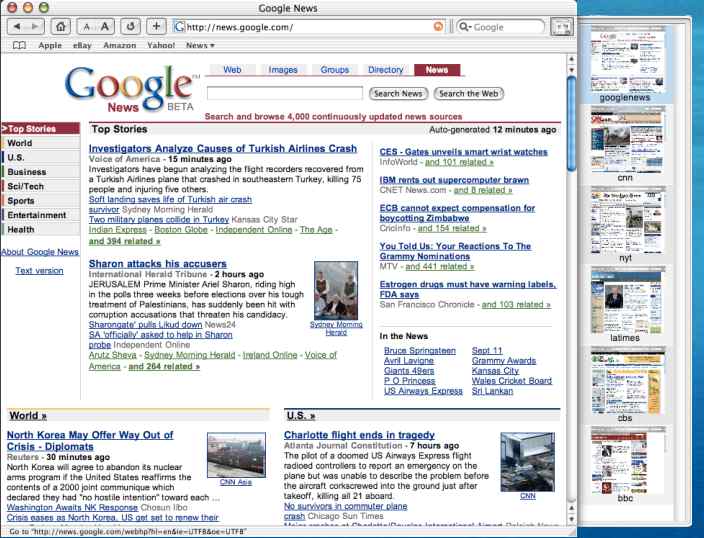Open CES Gates smart wrist watches story
The width and height of the screenshot is (704, 538).
coord(463,152)
